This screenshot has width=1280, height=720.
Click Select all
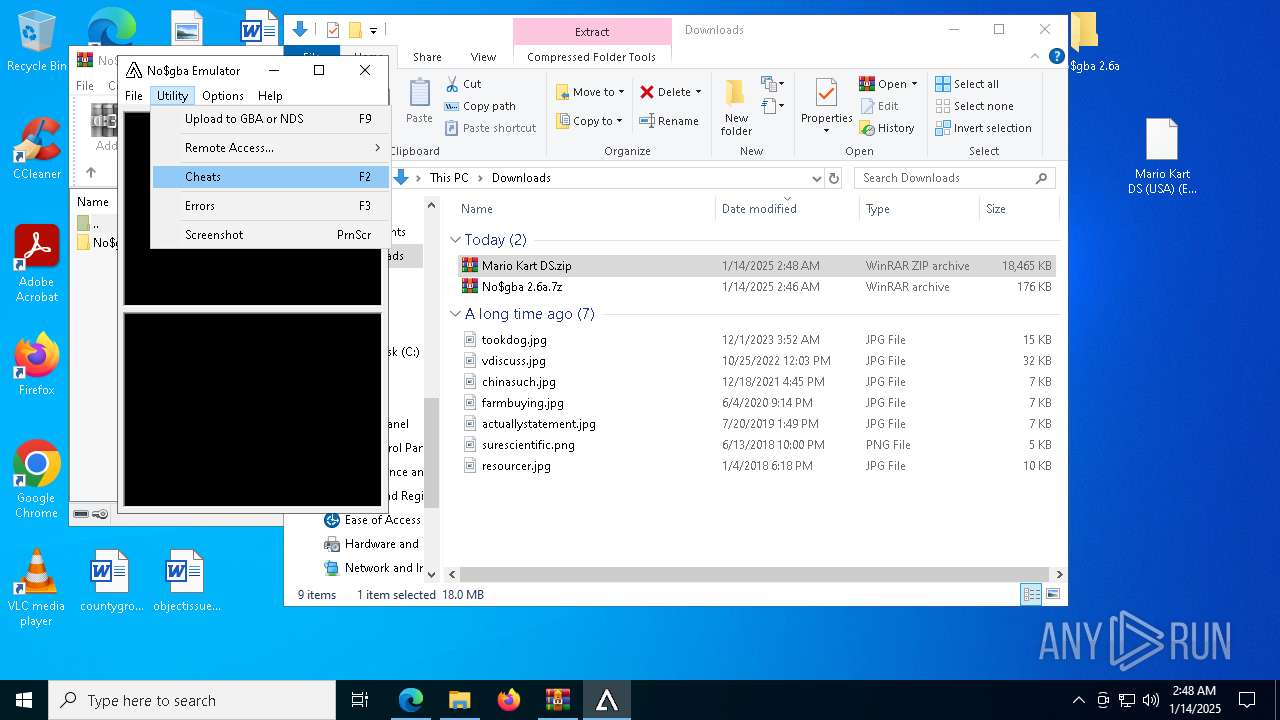point(967,84)
